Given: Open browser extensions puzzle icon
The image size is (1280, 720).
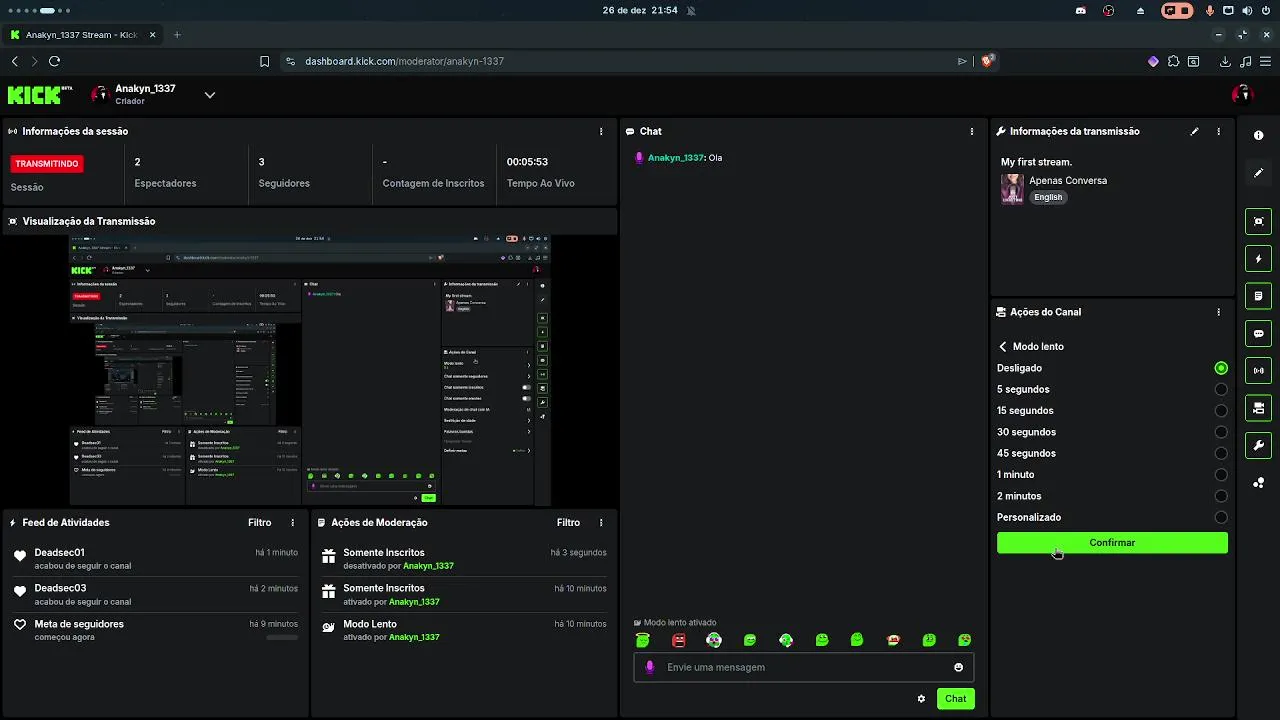Looking at the screenshot, I should click(x=1173, y=61).
